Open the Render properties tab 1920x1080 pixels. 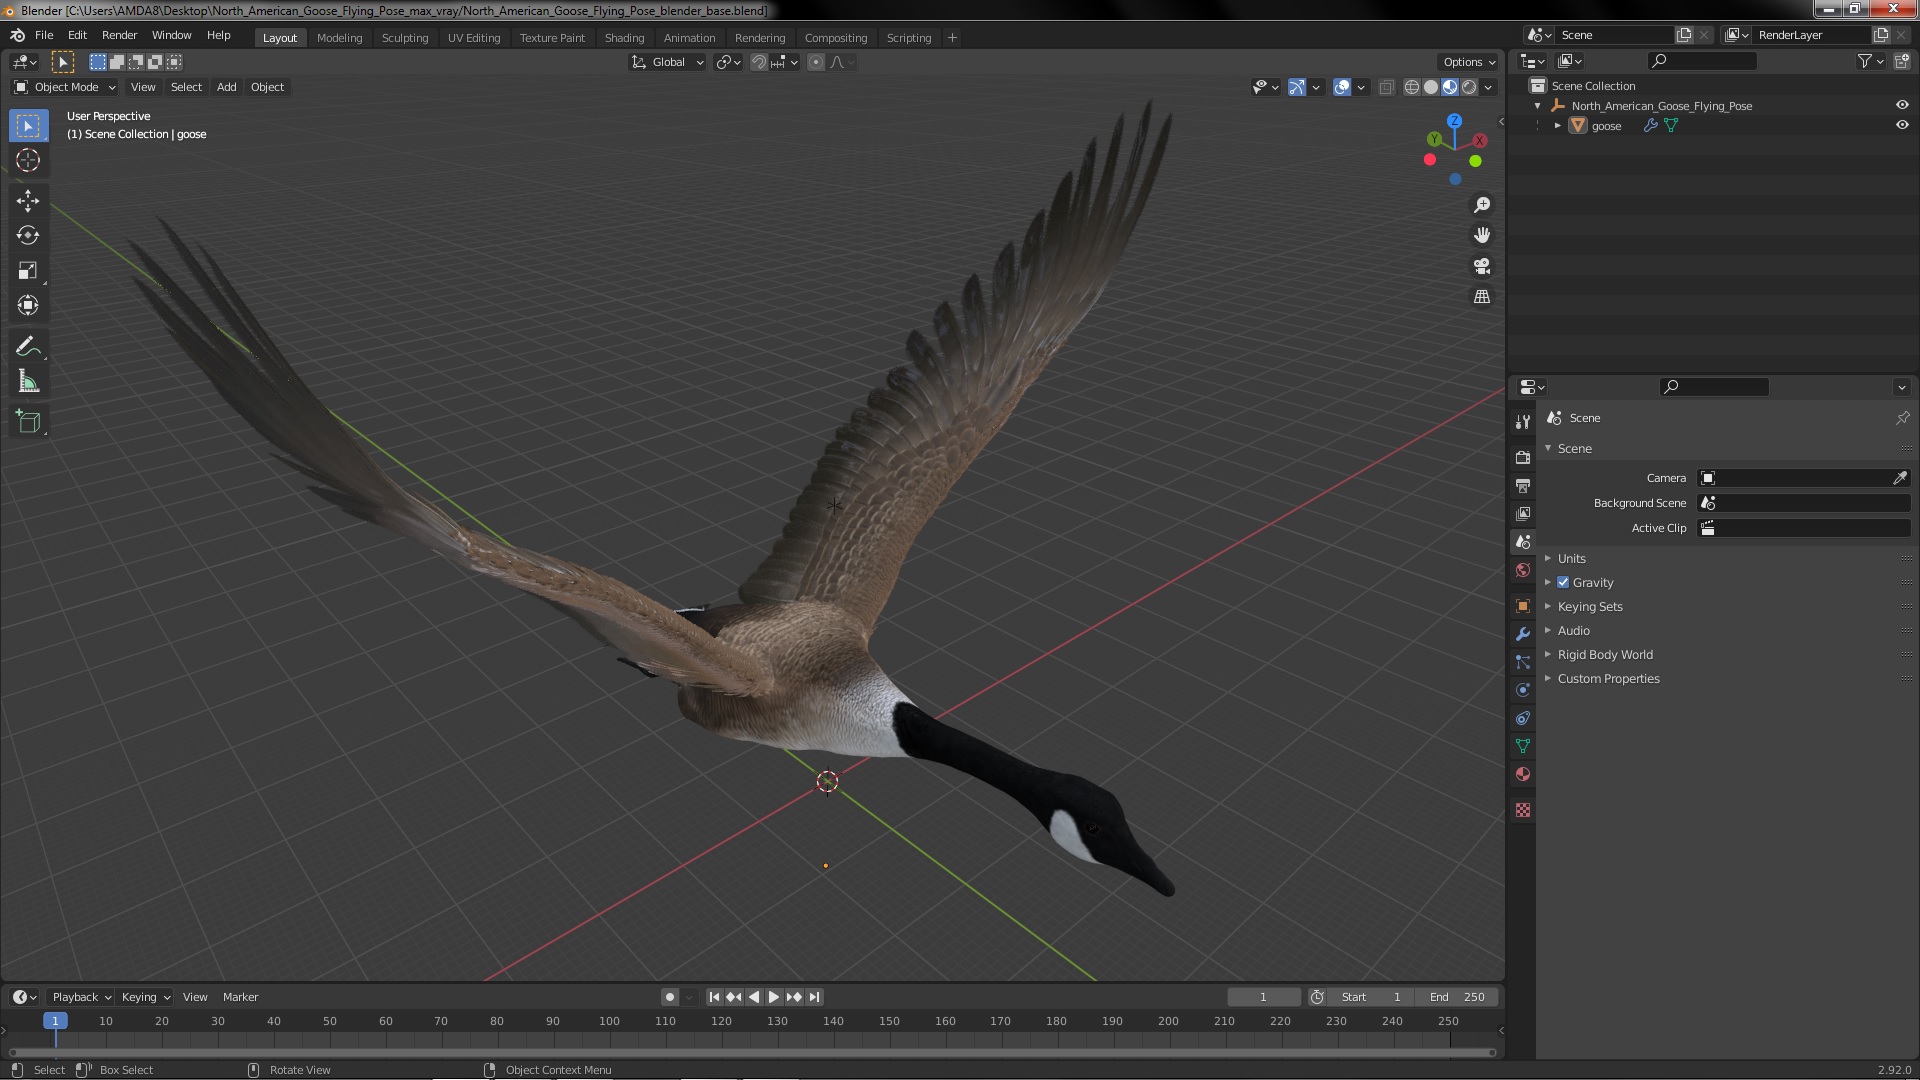[1523, 457]
